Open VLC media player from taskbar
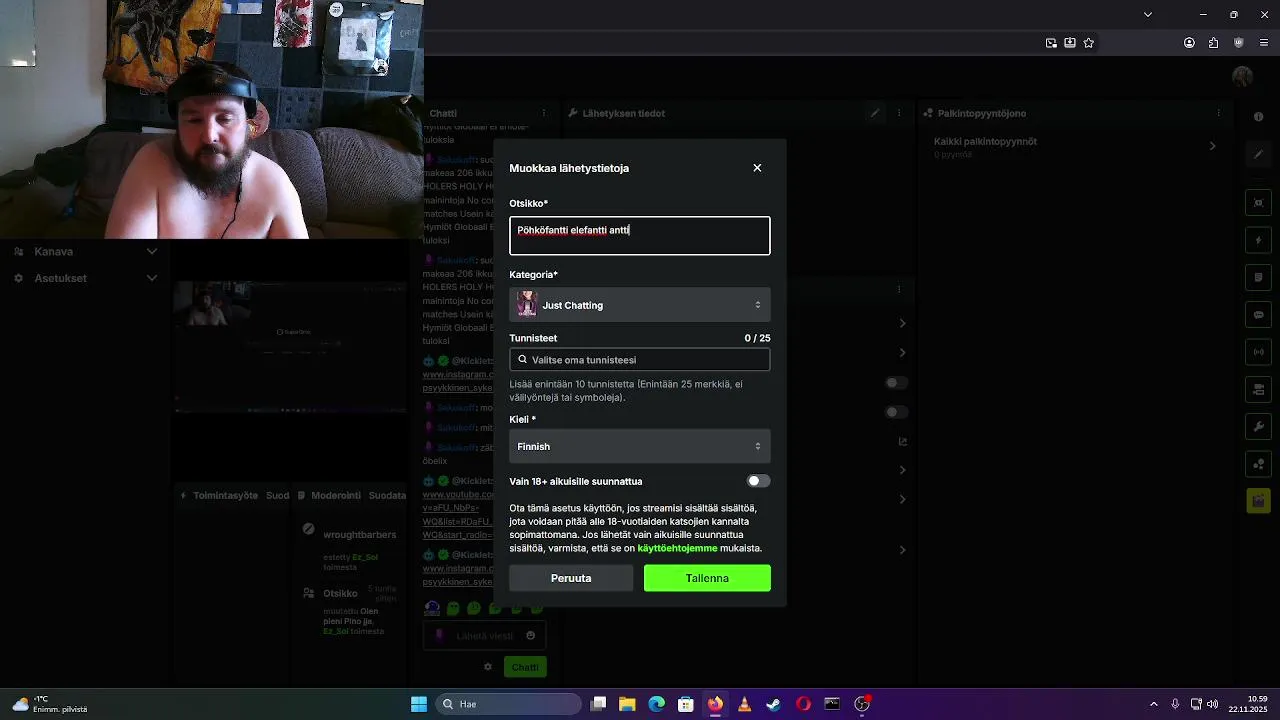This screenshot has width=1280, height=720. pos(744,704)
